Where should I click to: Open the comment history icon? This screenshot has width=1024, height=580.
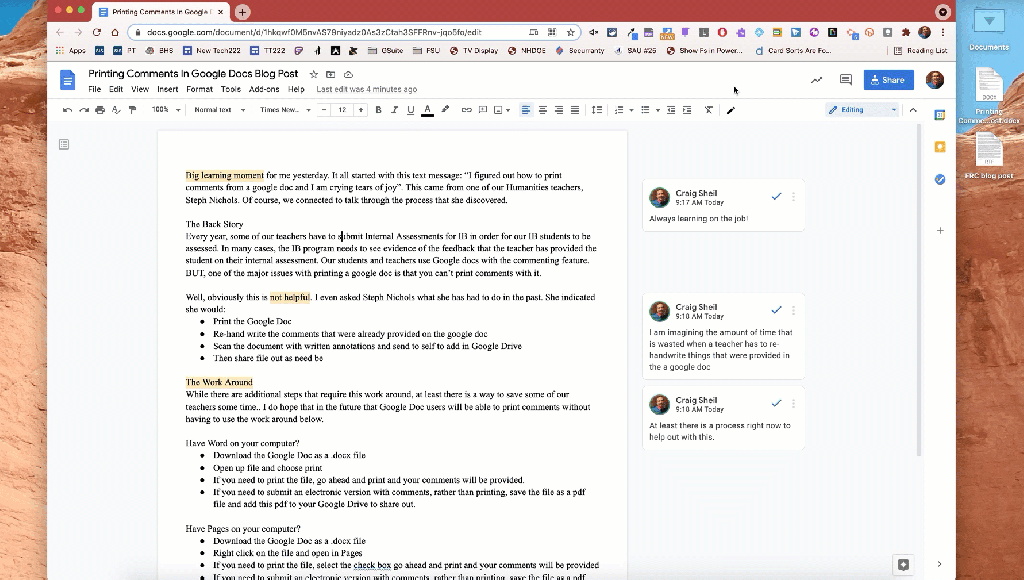pos(845,80)
